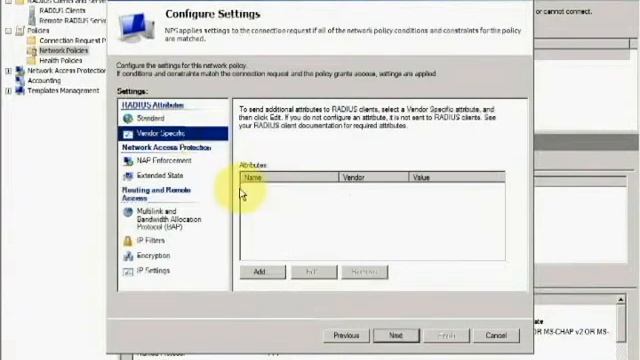Click the Connection Request folder icon
Image resolution: width=640 pixels, height=360 pixels.
[x=32, y=40]
